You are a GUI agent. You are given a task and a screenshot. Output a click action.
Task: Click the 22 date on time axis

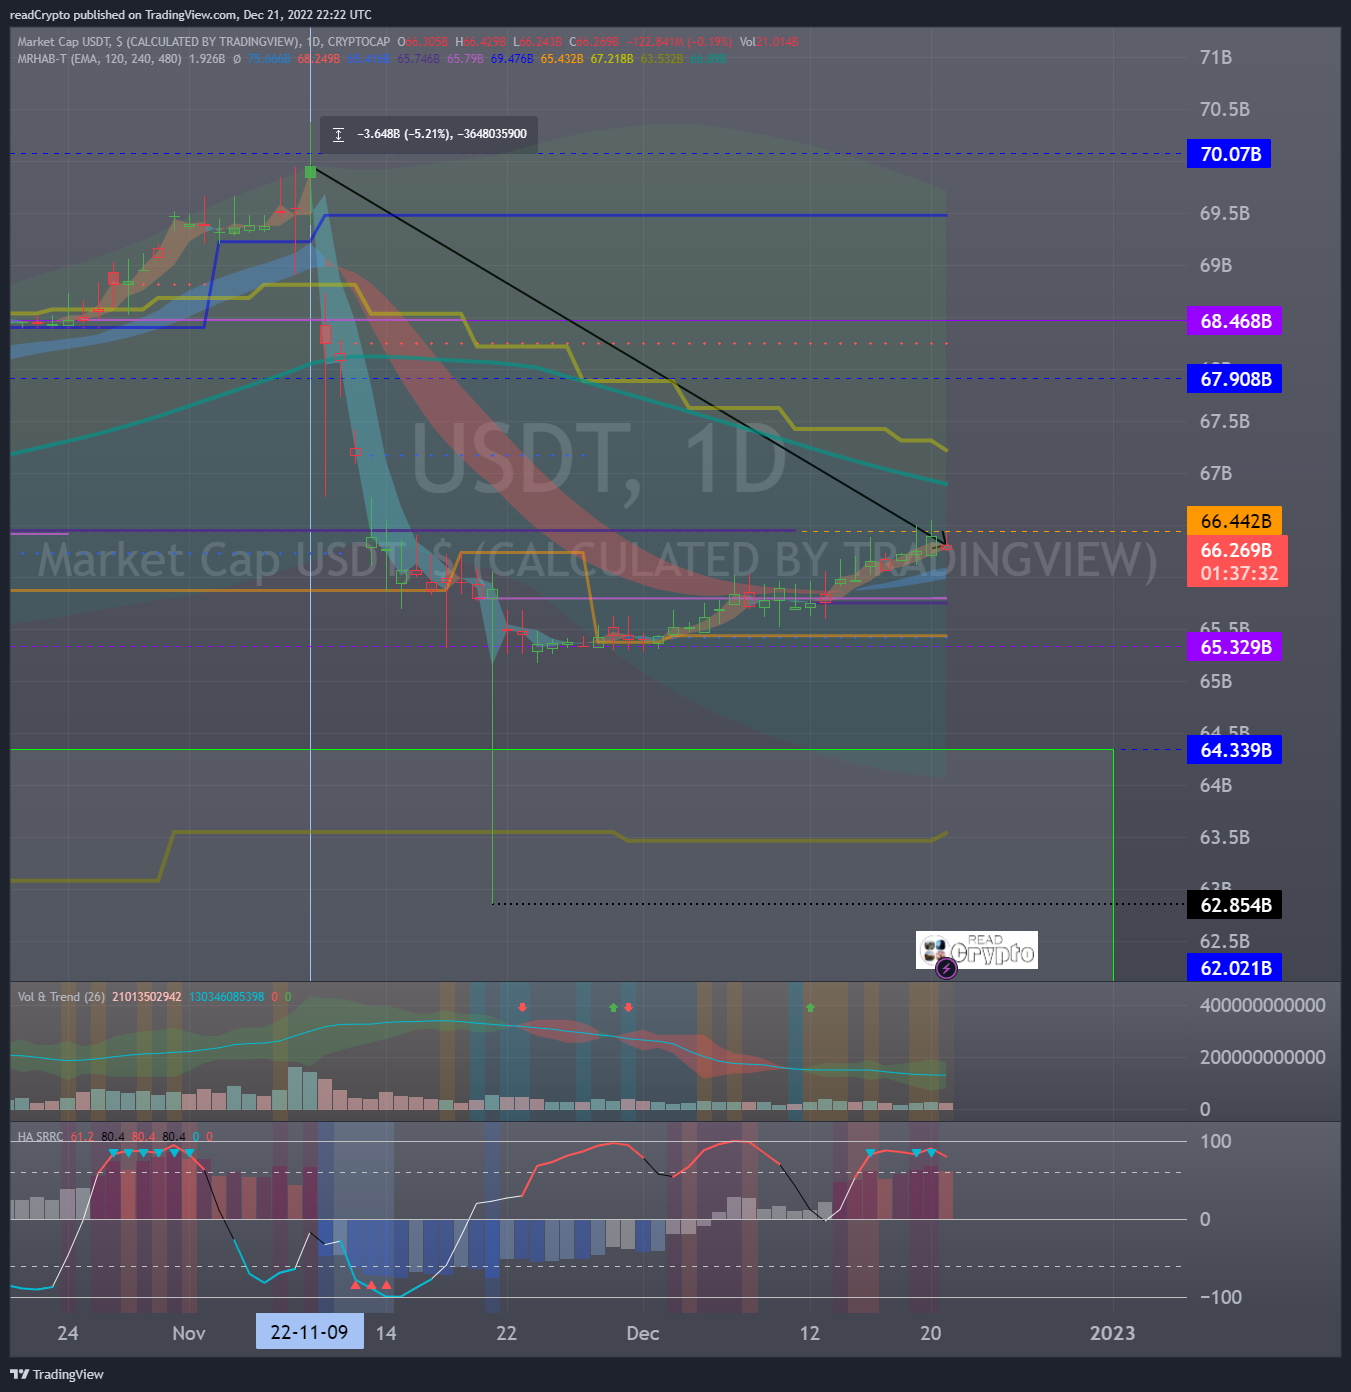click(507, 1333)
